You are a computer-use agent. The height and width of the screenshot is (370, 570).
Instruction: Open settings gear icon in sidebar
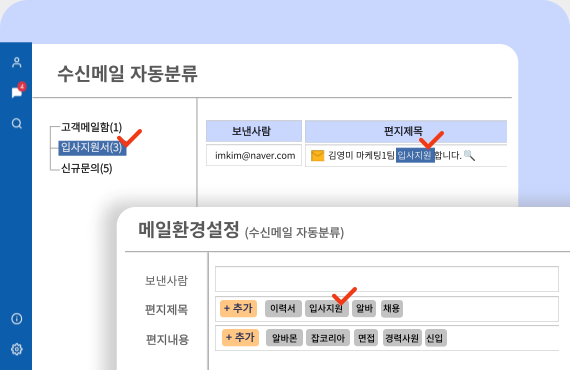point(17,349)
